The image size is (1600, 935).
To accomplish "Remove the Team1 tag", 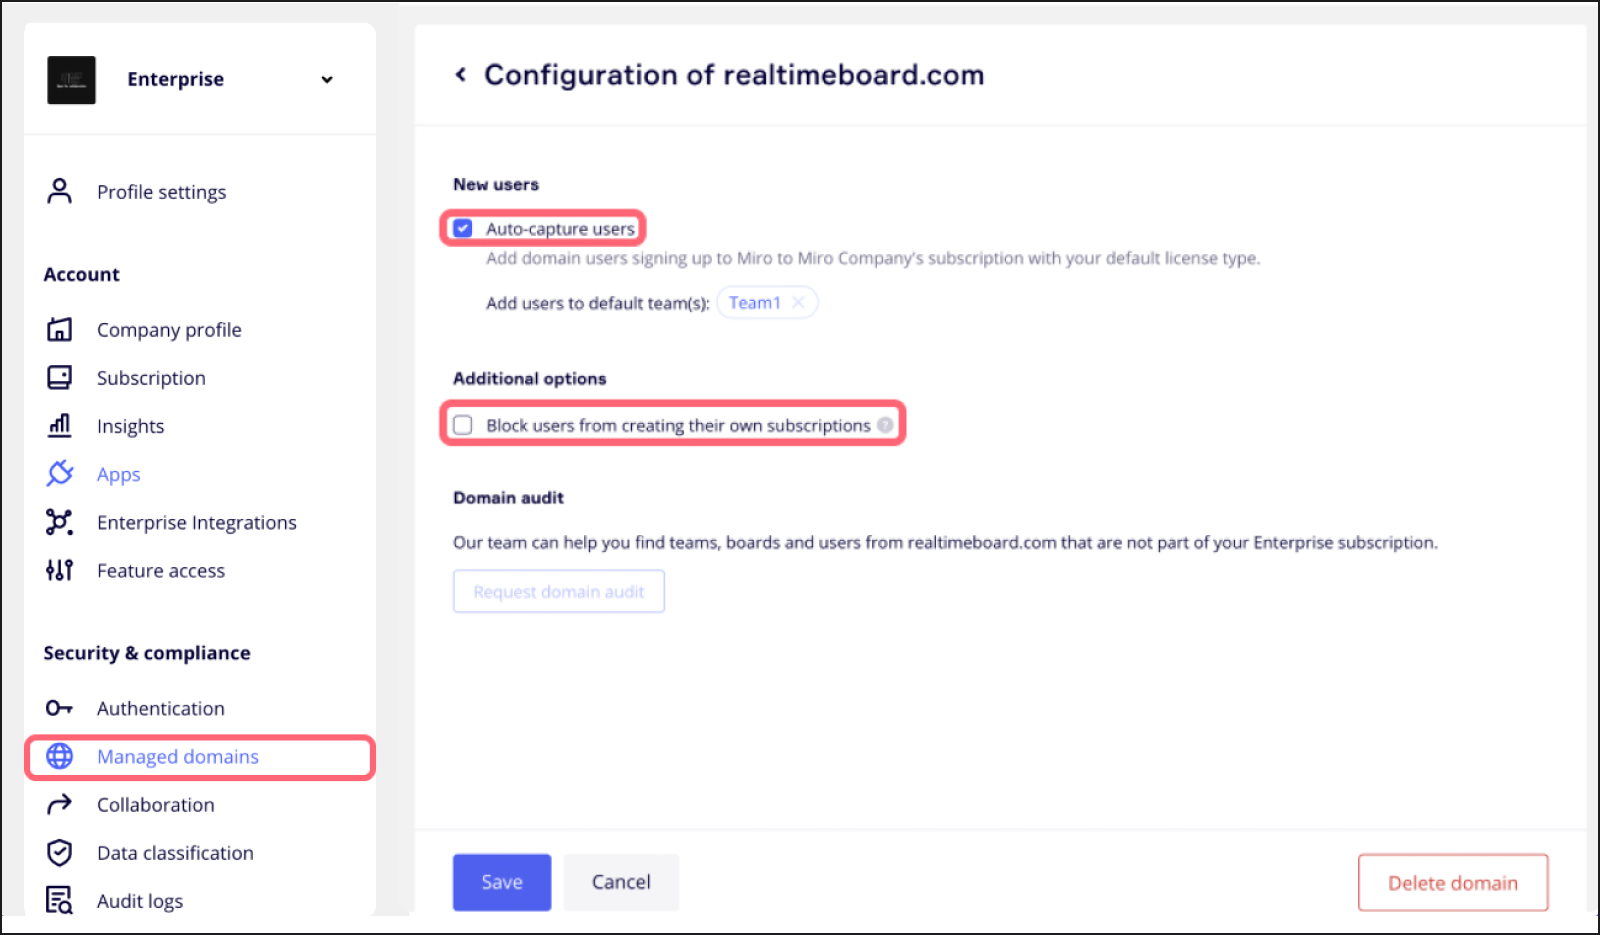I will click(x=798, y=302).
